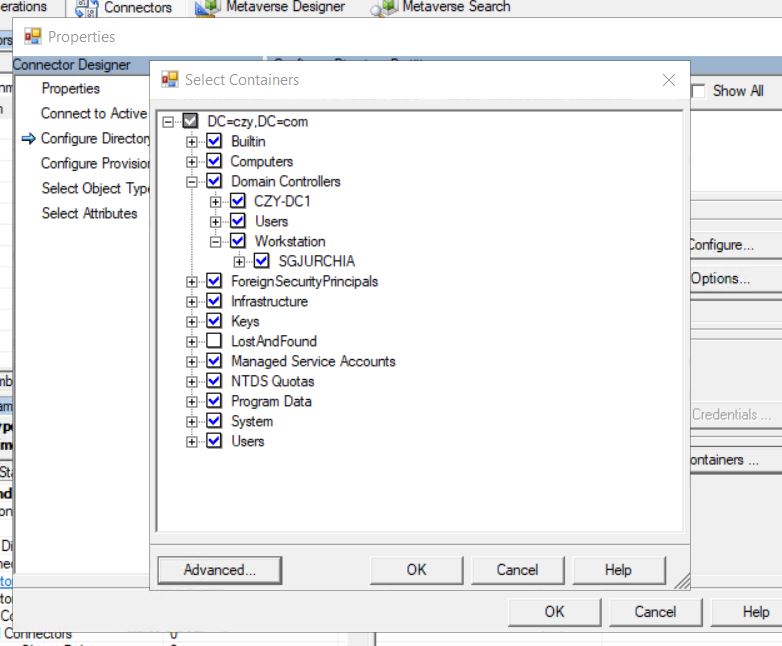Expand the System node
Viewport: 782px width, 646px height.
click(192, 422)
